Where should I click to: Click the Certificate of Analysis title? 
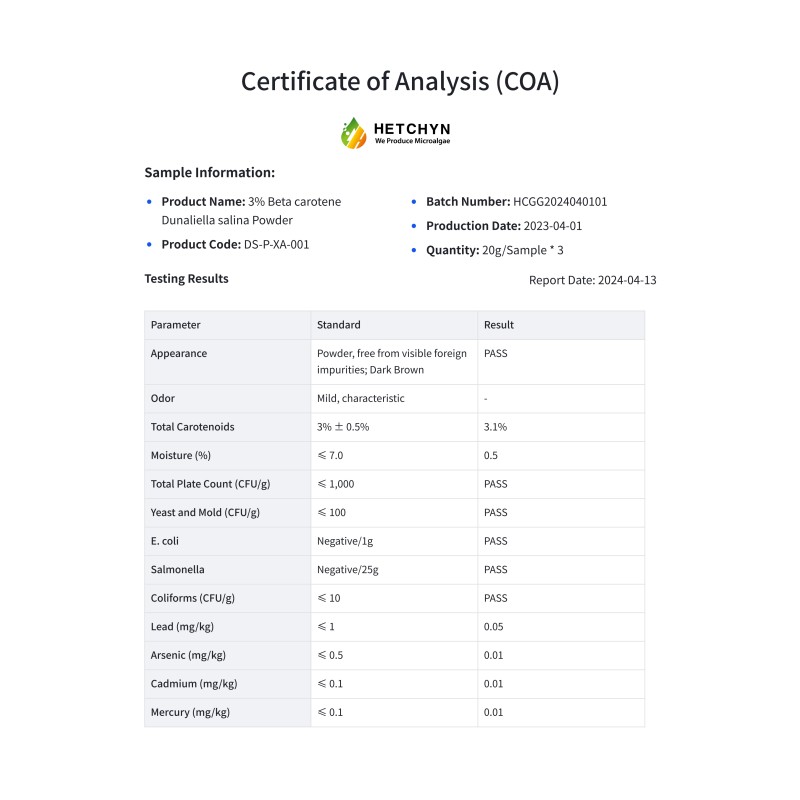click(x=400, y=81)
